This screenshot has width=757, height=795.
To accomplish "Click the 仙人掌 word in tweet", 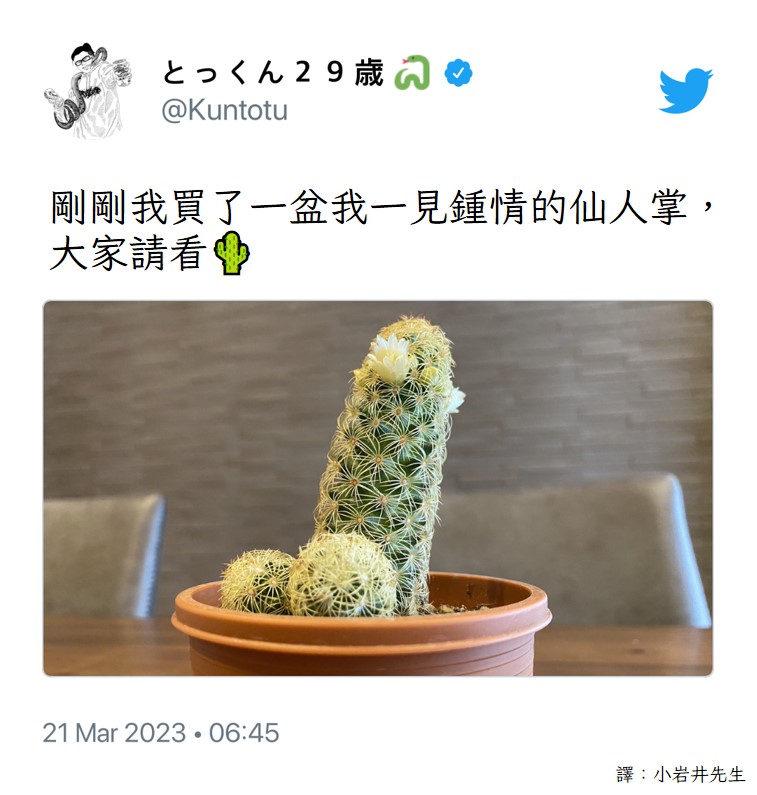I will pos(629,207).
